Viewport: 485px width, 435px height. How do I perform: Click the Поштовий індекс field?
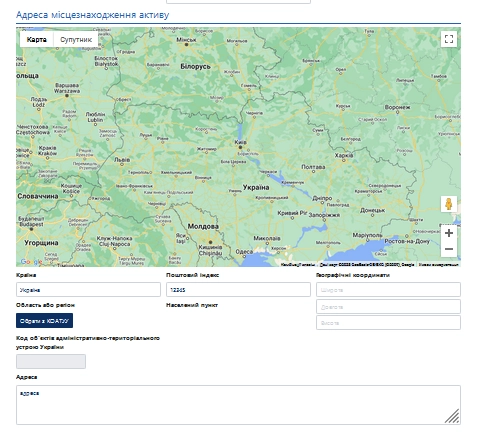(238, 290)
